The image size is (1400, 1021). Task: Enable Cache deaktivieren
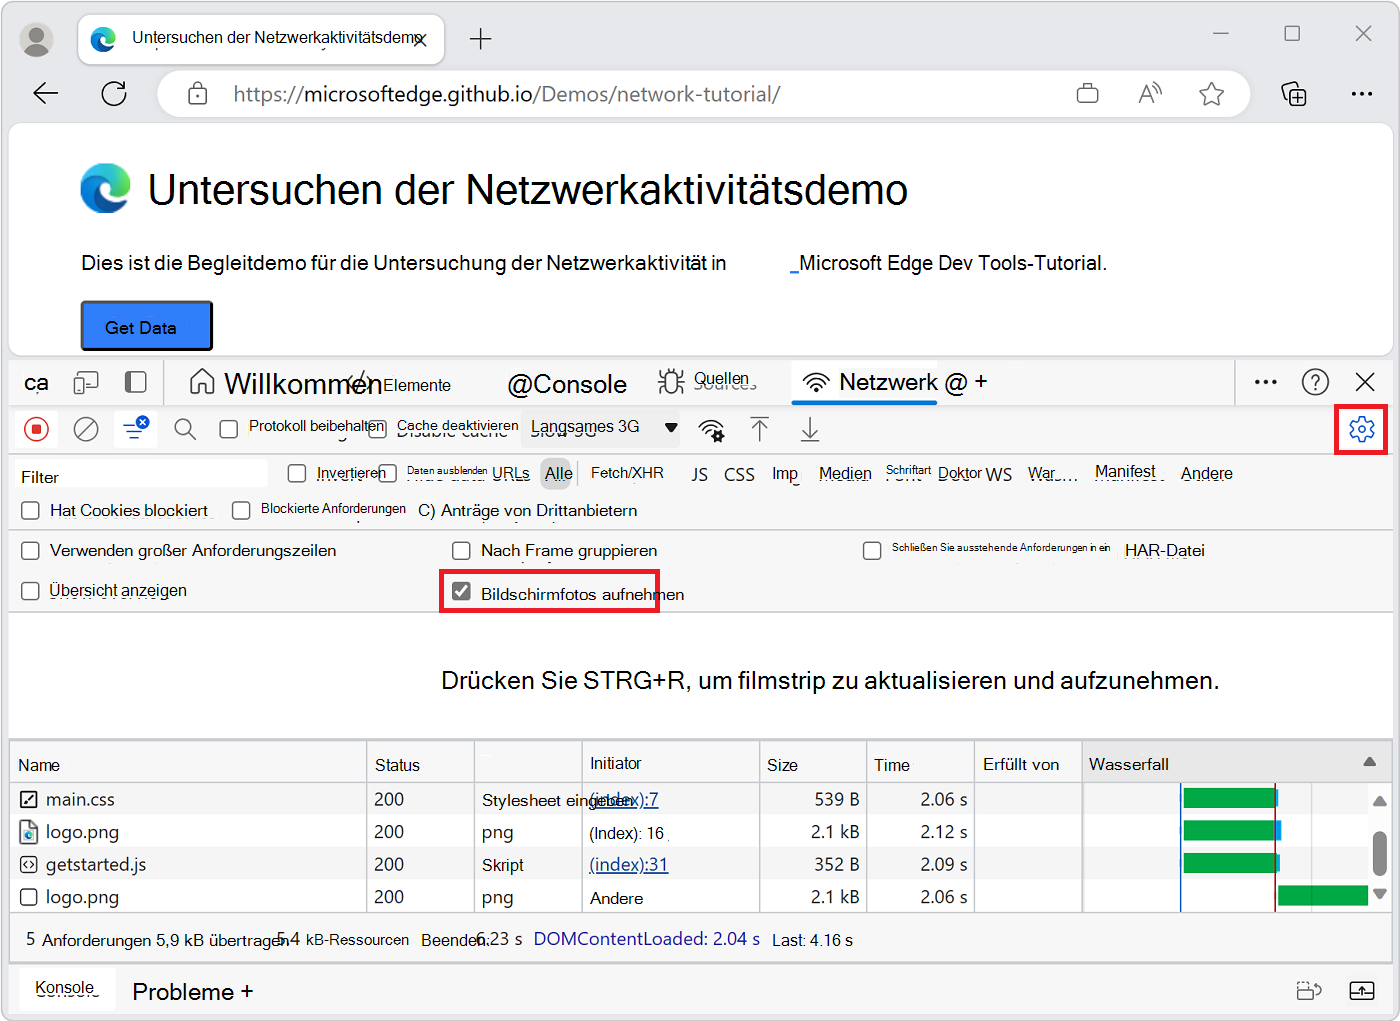point(378,428)
